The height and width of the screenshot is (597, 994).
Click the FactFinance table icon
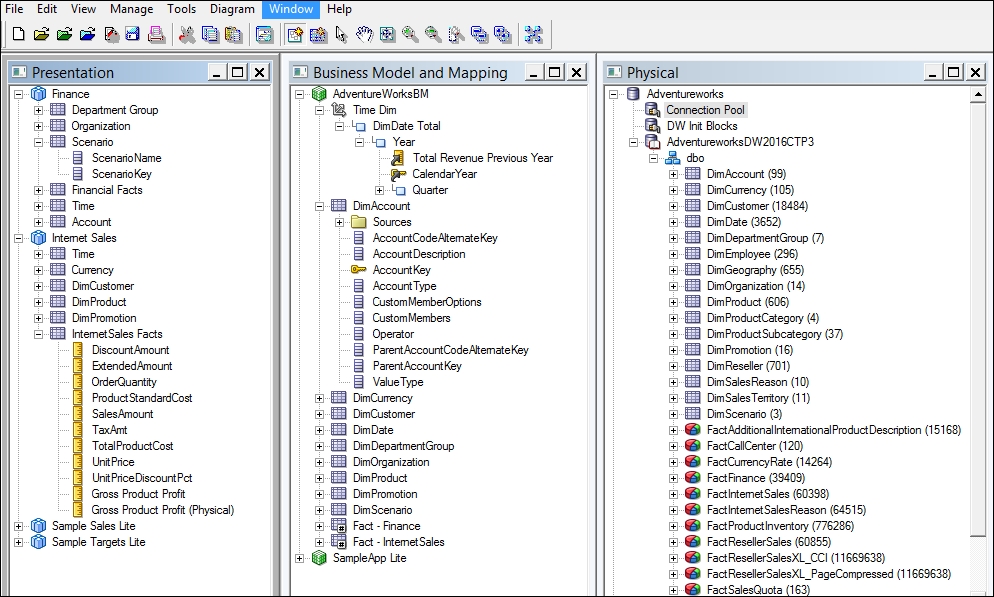(693, 478)
